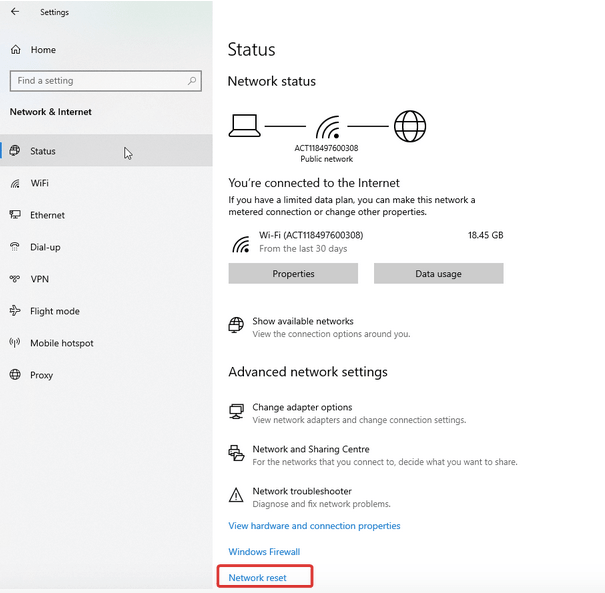The width and height of the screenshot is (605, 593).
Task: Click the Public network label
Action: click(326, 159)
